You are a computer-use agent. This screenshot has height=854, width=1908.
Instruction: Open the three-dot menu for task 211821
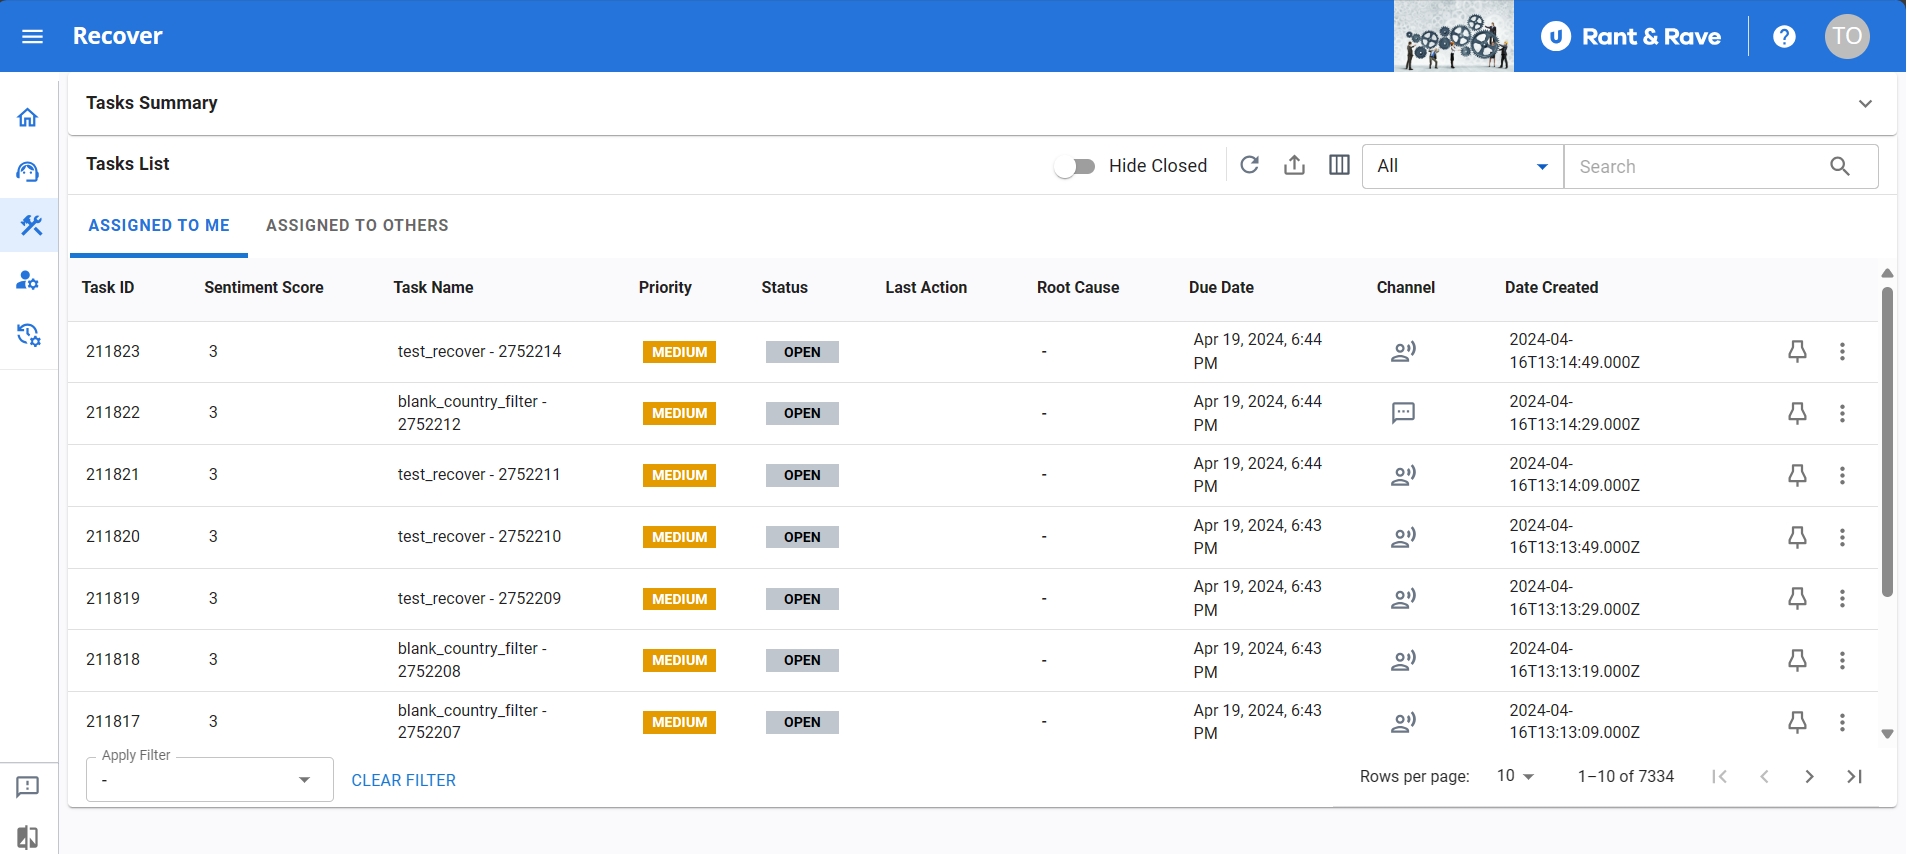[1842, 475]
